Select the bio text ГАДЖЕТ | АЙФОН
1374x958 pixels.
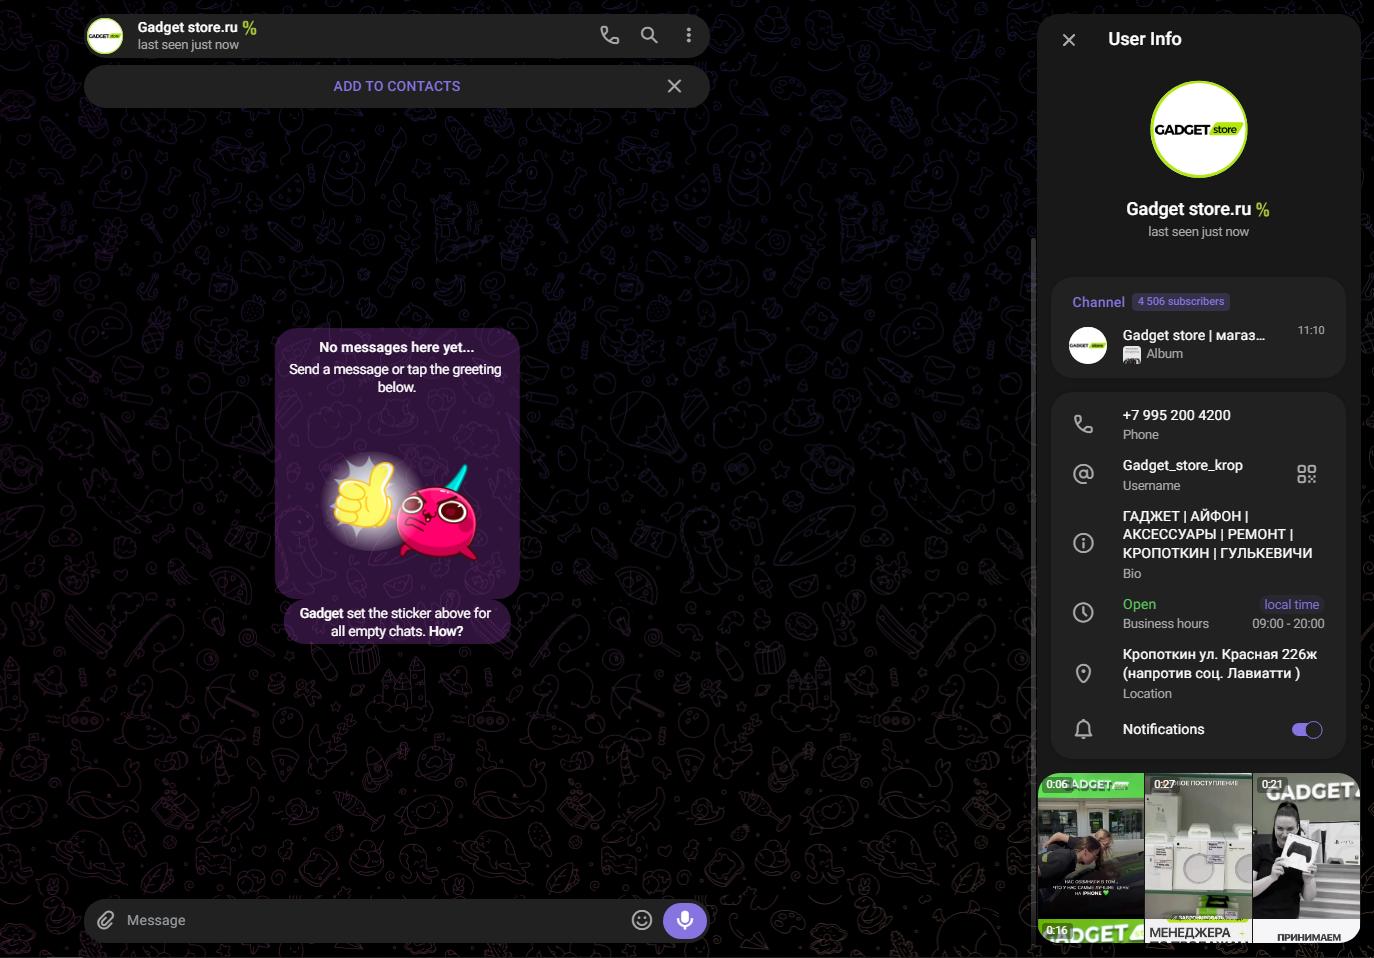pyautogui.click(x=1218, y=534)
